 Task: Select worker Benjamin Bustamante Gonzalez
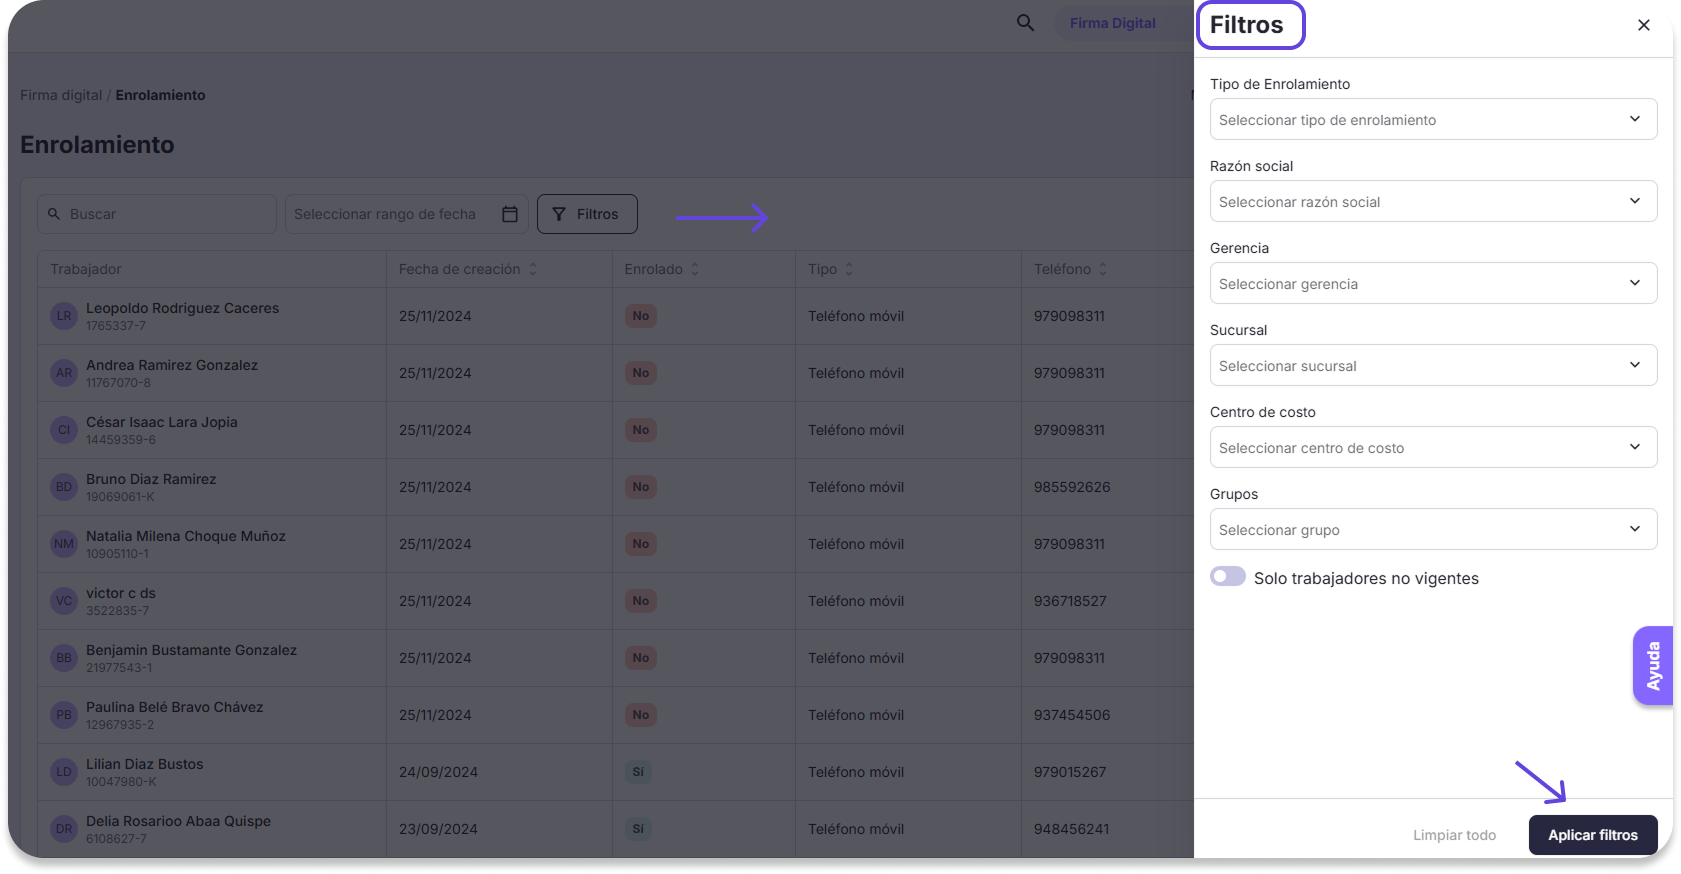point(192,650)
